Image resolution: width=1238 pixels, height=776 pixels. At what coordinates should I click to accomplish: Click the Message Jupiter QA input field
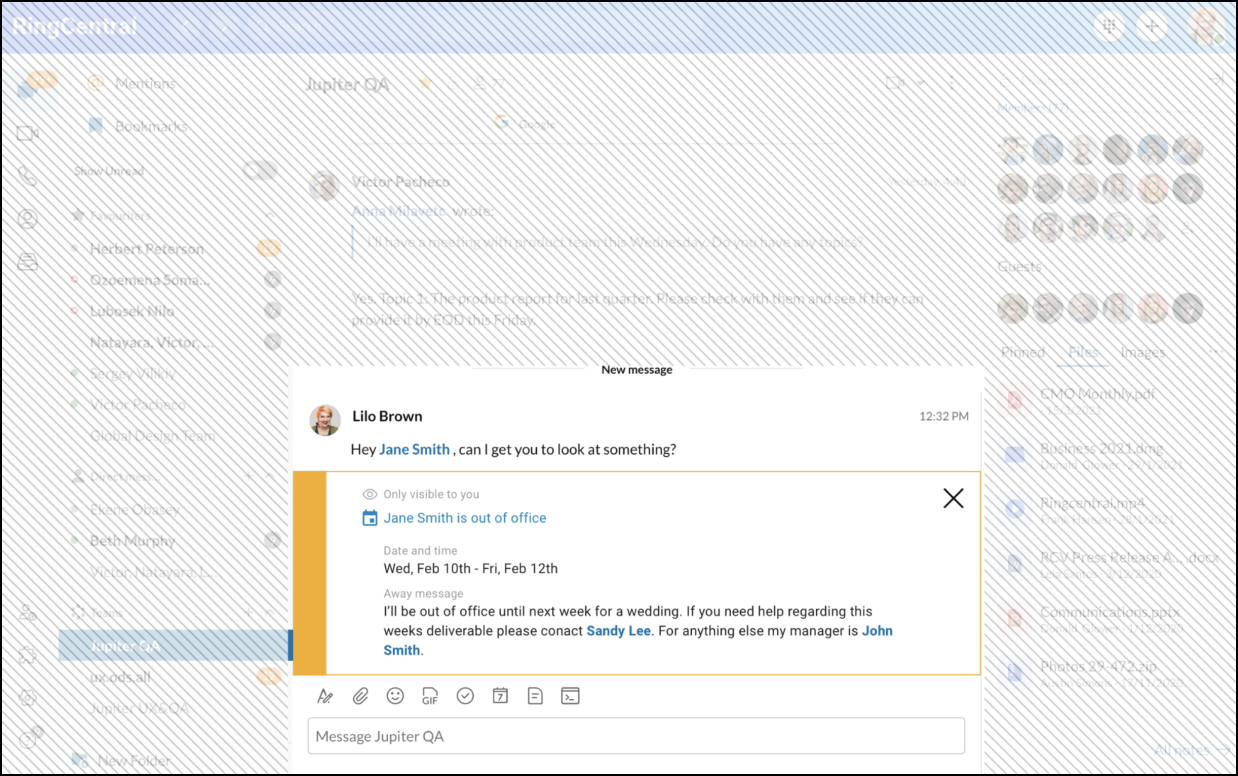(635, 735)
